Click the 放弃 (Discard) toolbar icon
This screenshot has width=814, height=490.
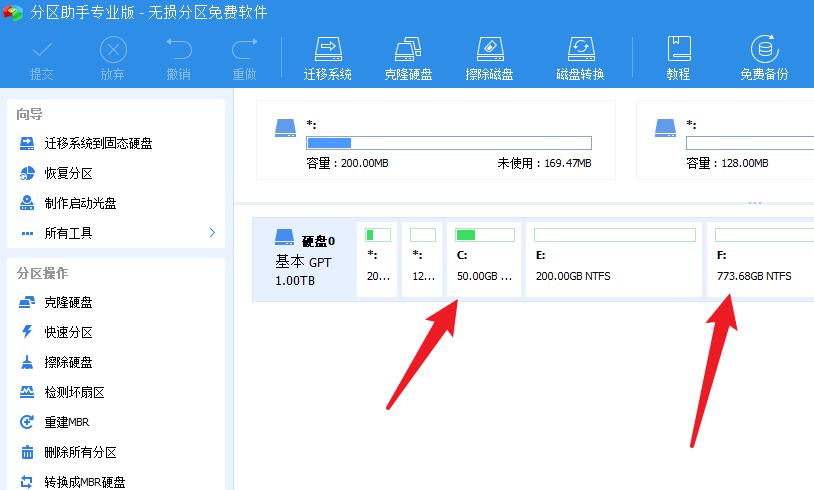(x=113, y=59)
